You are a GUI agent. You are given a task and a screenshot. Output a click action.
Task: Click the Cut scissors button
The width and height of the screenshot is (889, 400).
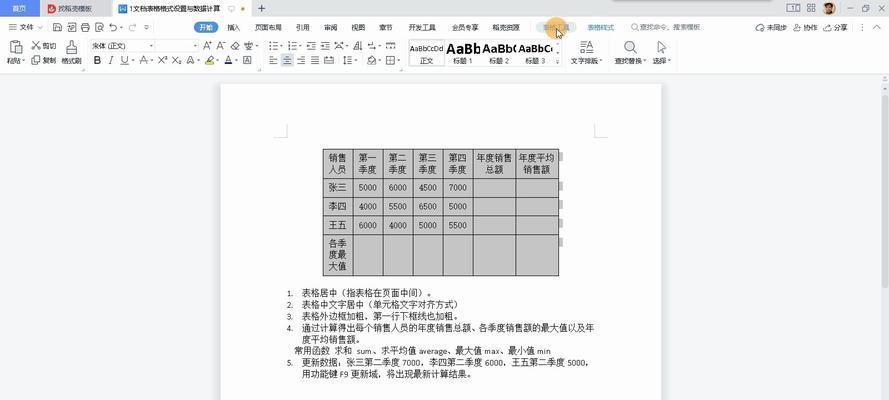click(x=44, y=46)
